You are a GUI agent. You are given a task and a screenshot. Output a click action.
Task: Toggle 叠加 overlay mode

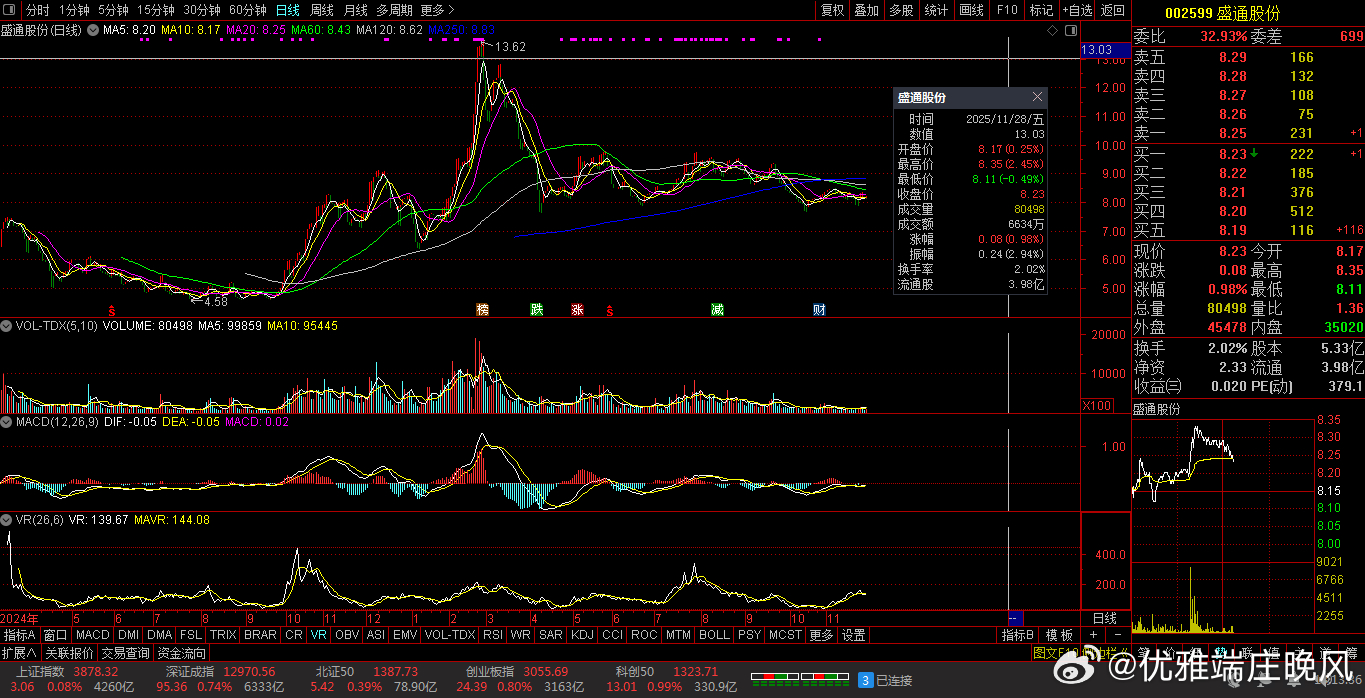[x=866, y=10]
